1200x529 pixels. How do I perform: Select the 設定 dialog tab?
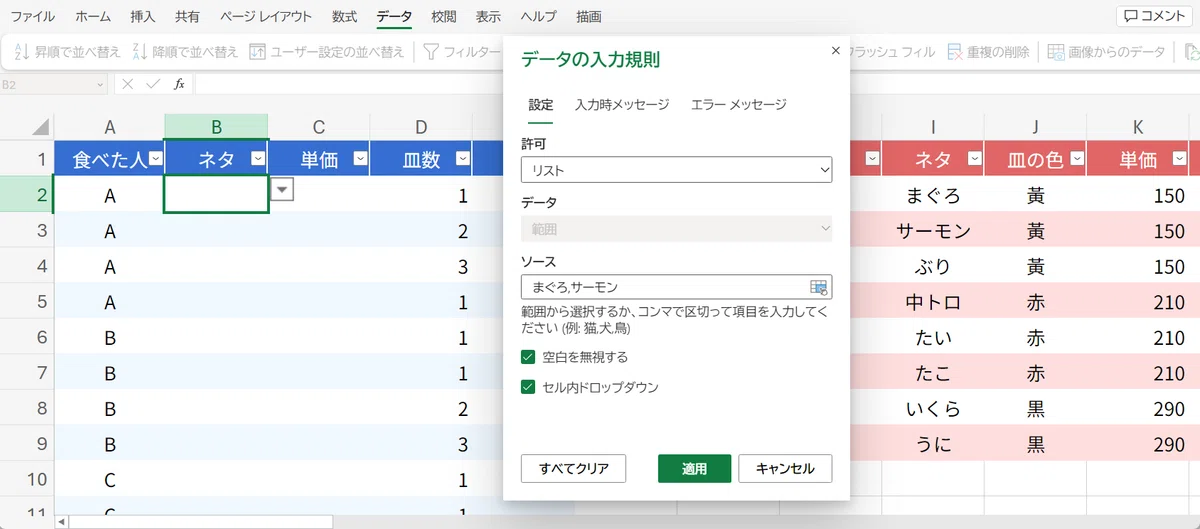point(541,104)
